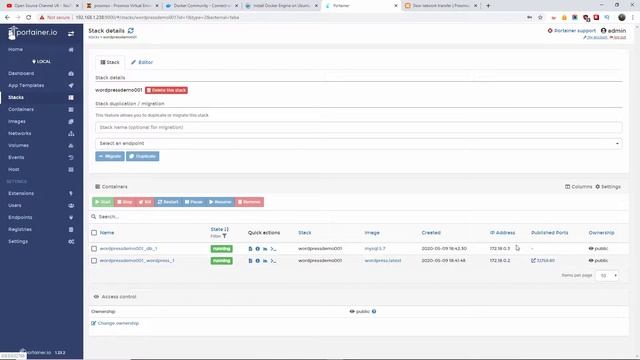Image resolution: width=640 pixels, height=360 pixels.
Task: Open stats icon for wordpressdemo001_wordpress_1
Action: 265,260
